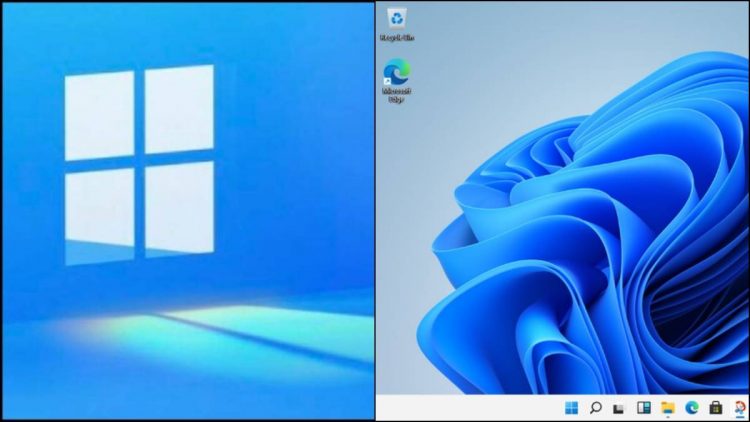
Task: Launch Microsoft Edge from the taskbar
Action: (692, 408)
